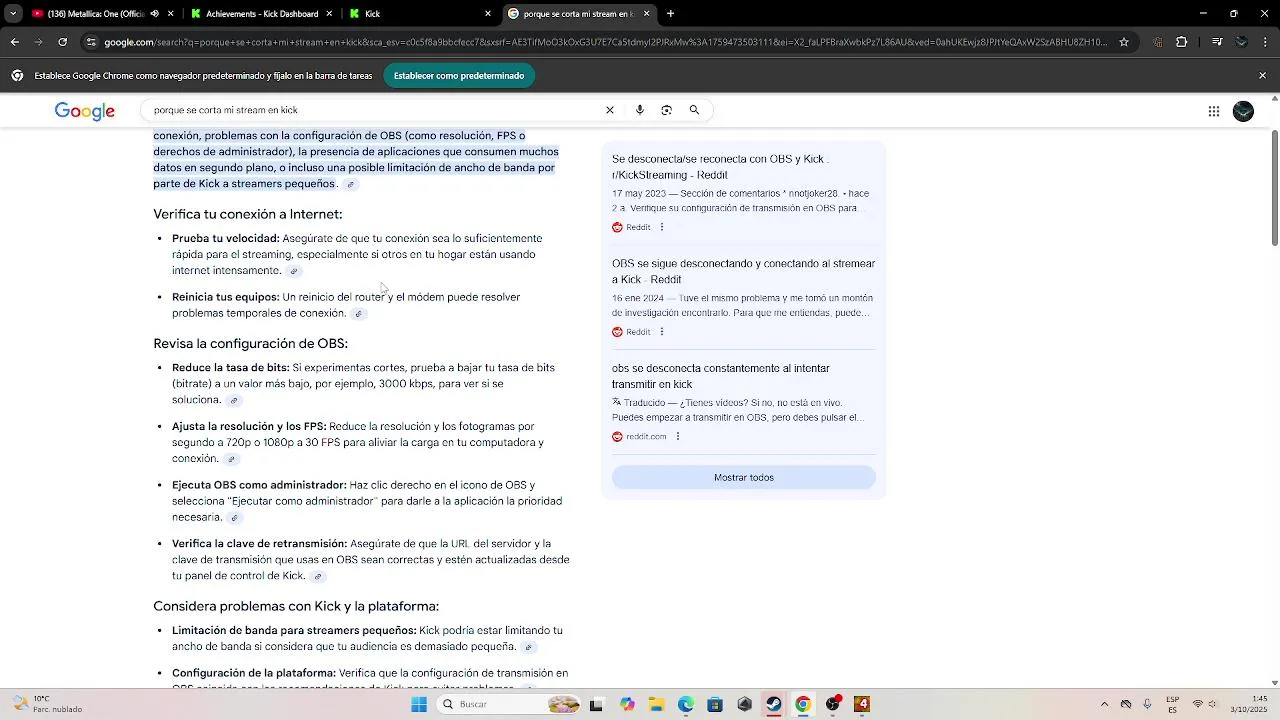Go to the Google logo homepage
The height and width of the screenshot is (720, 1280).
click(85, 111)
